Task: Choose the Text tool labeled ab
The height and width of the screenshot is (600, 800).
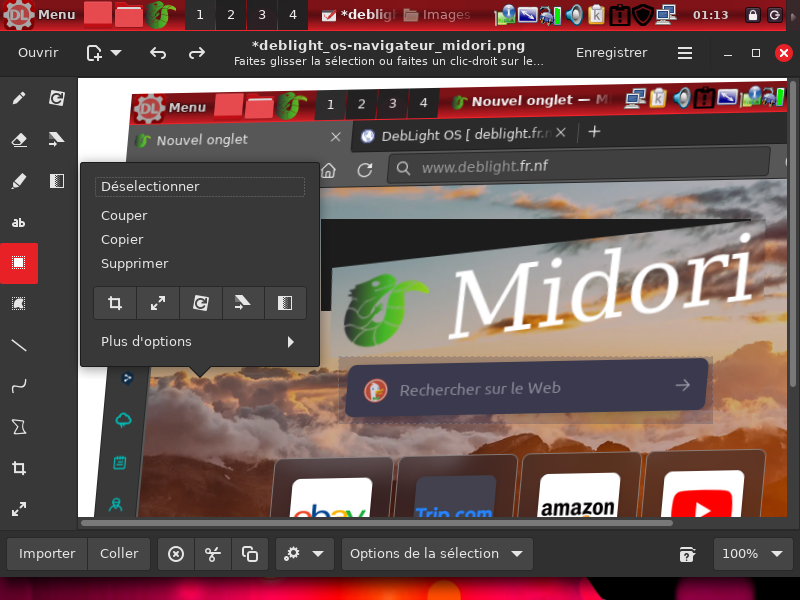Action: coord(19,222)
